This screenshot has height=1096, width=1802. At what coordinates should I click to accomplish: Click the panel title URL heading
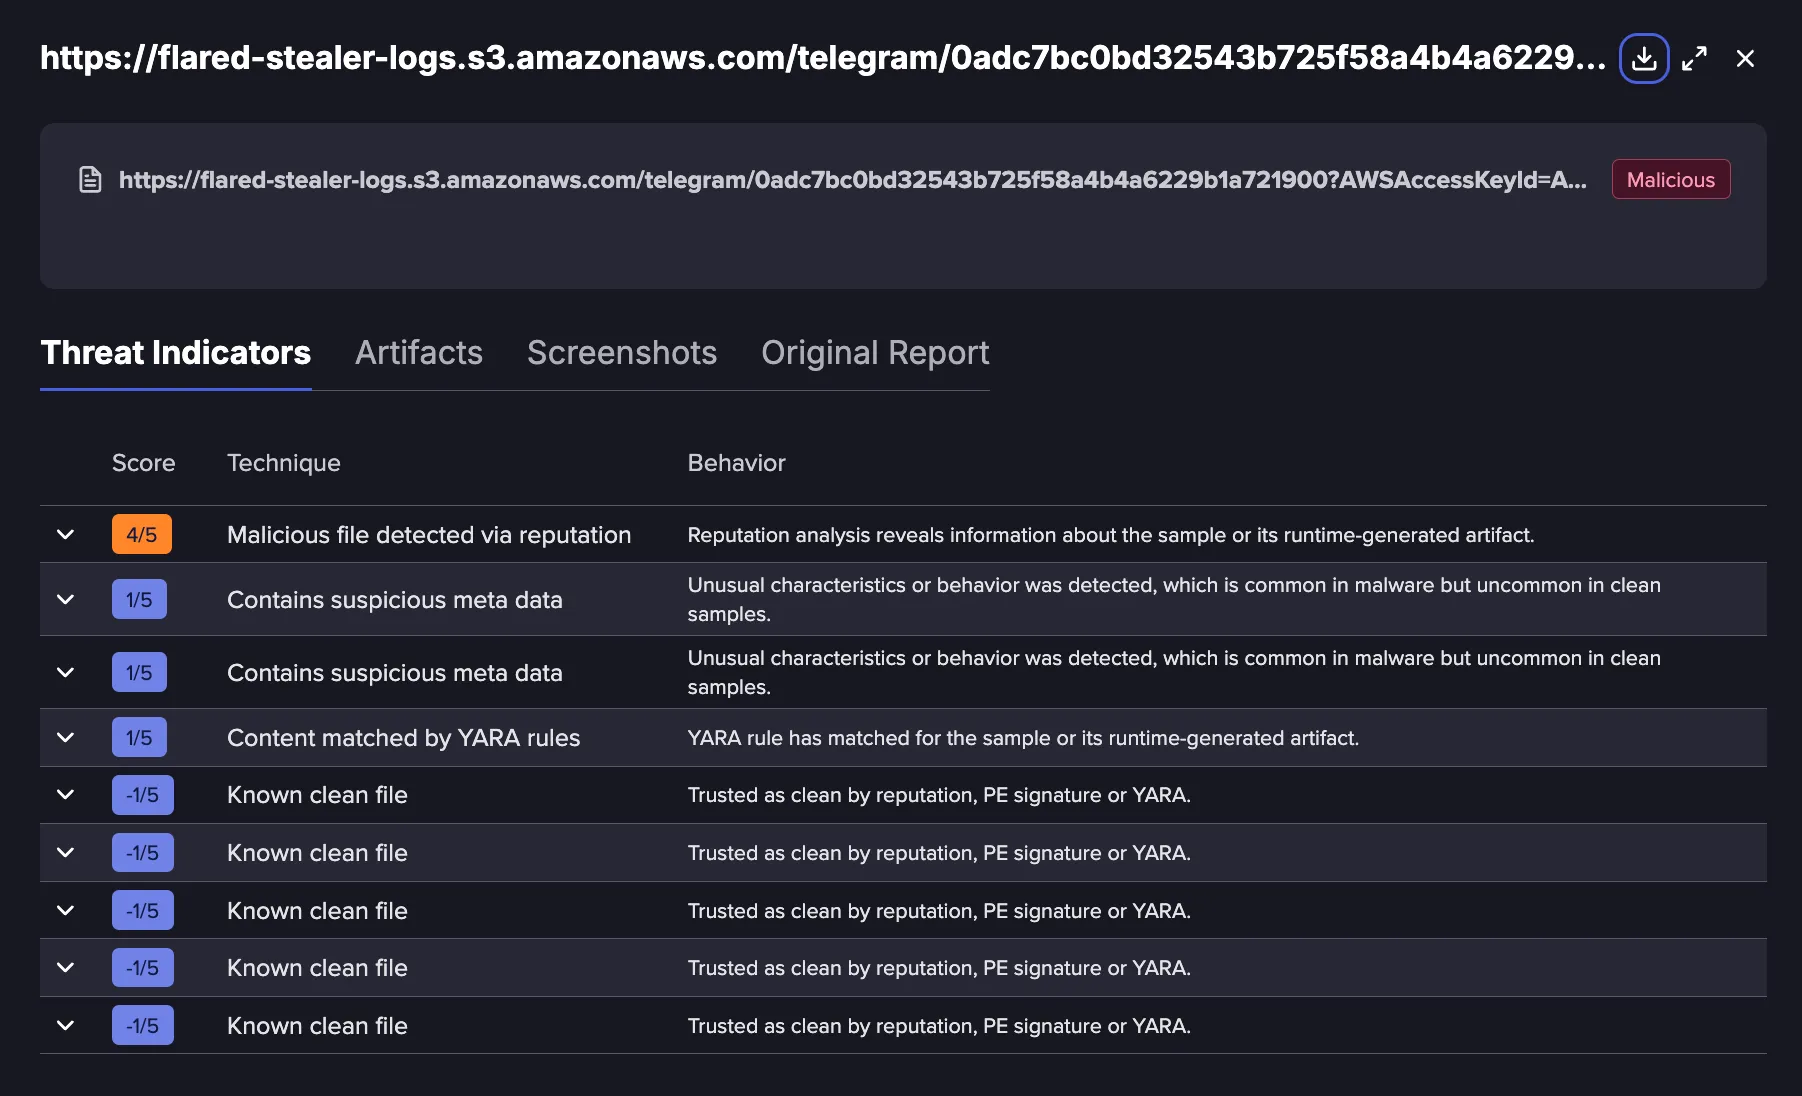[822, 58]
